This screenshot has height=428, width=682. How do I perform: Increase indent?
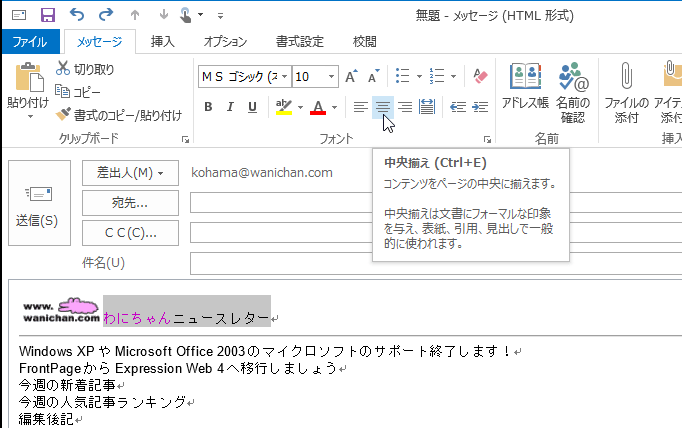click(x=480, y=107)
